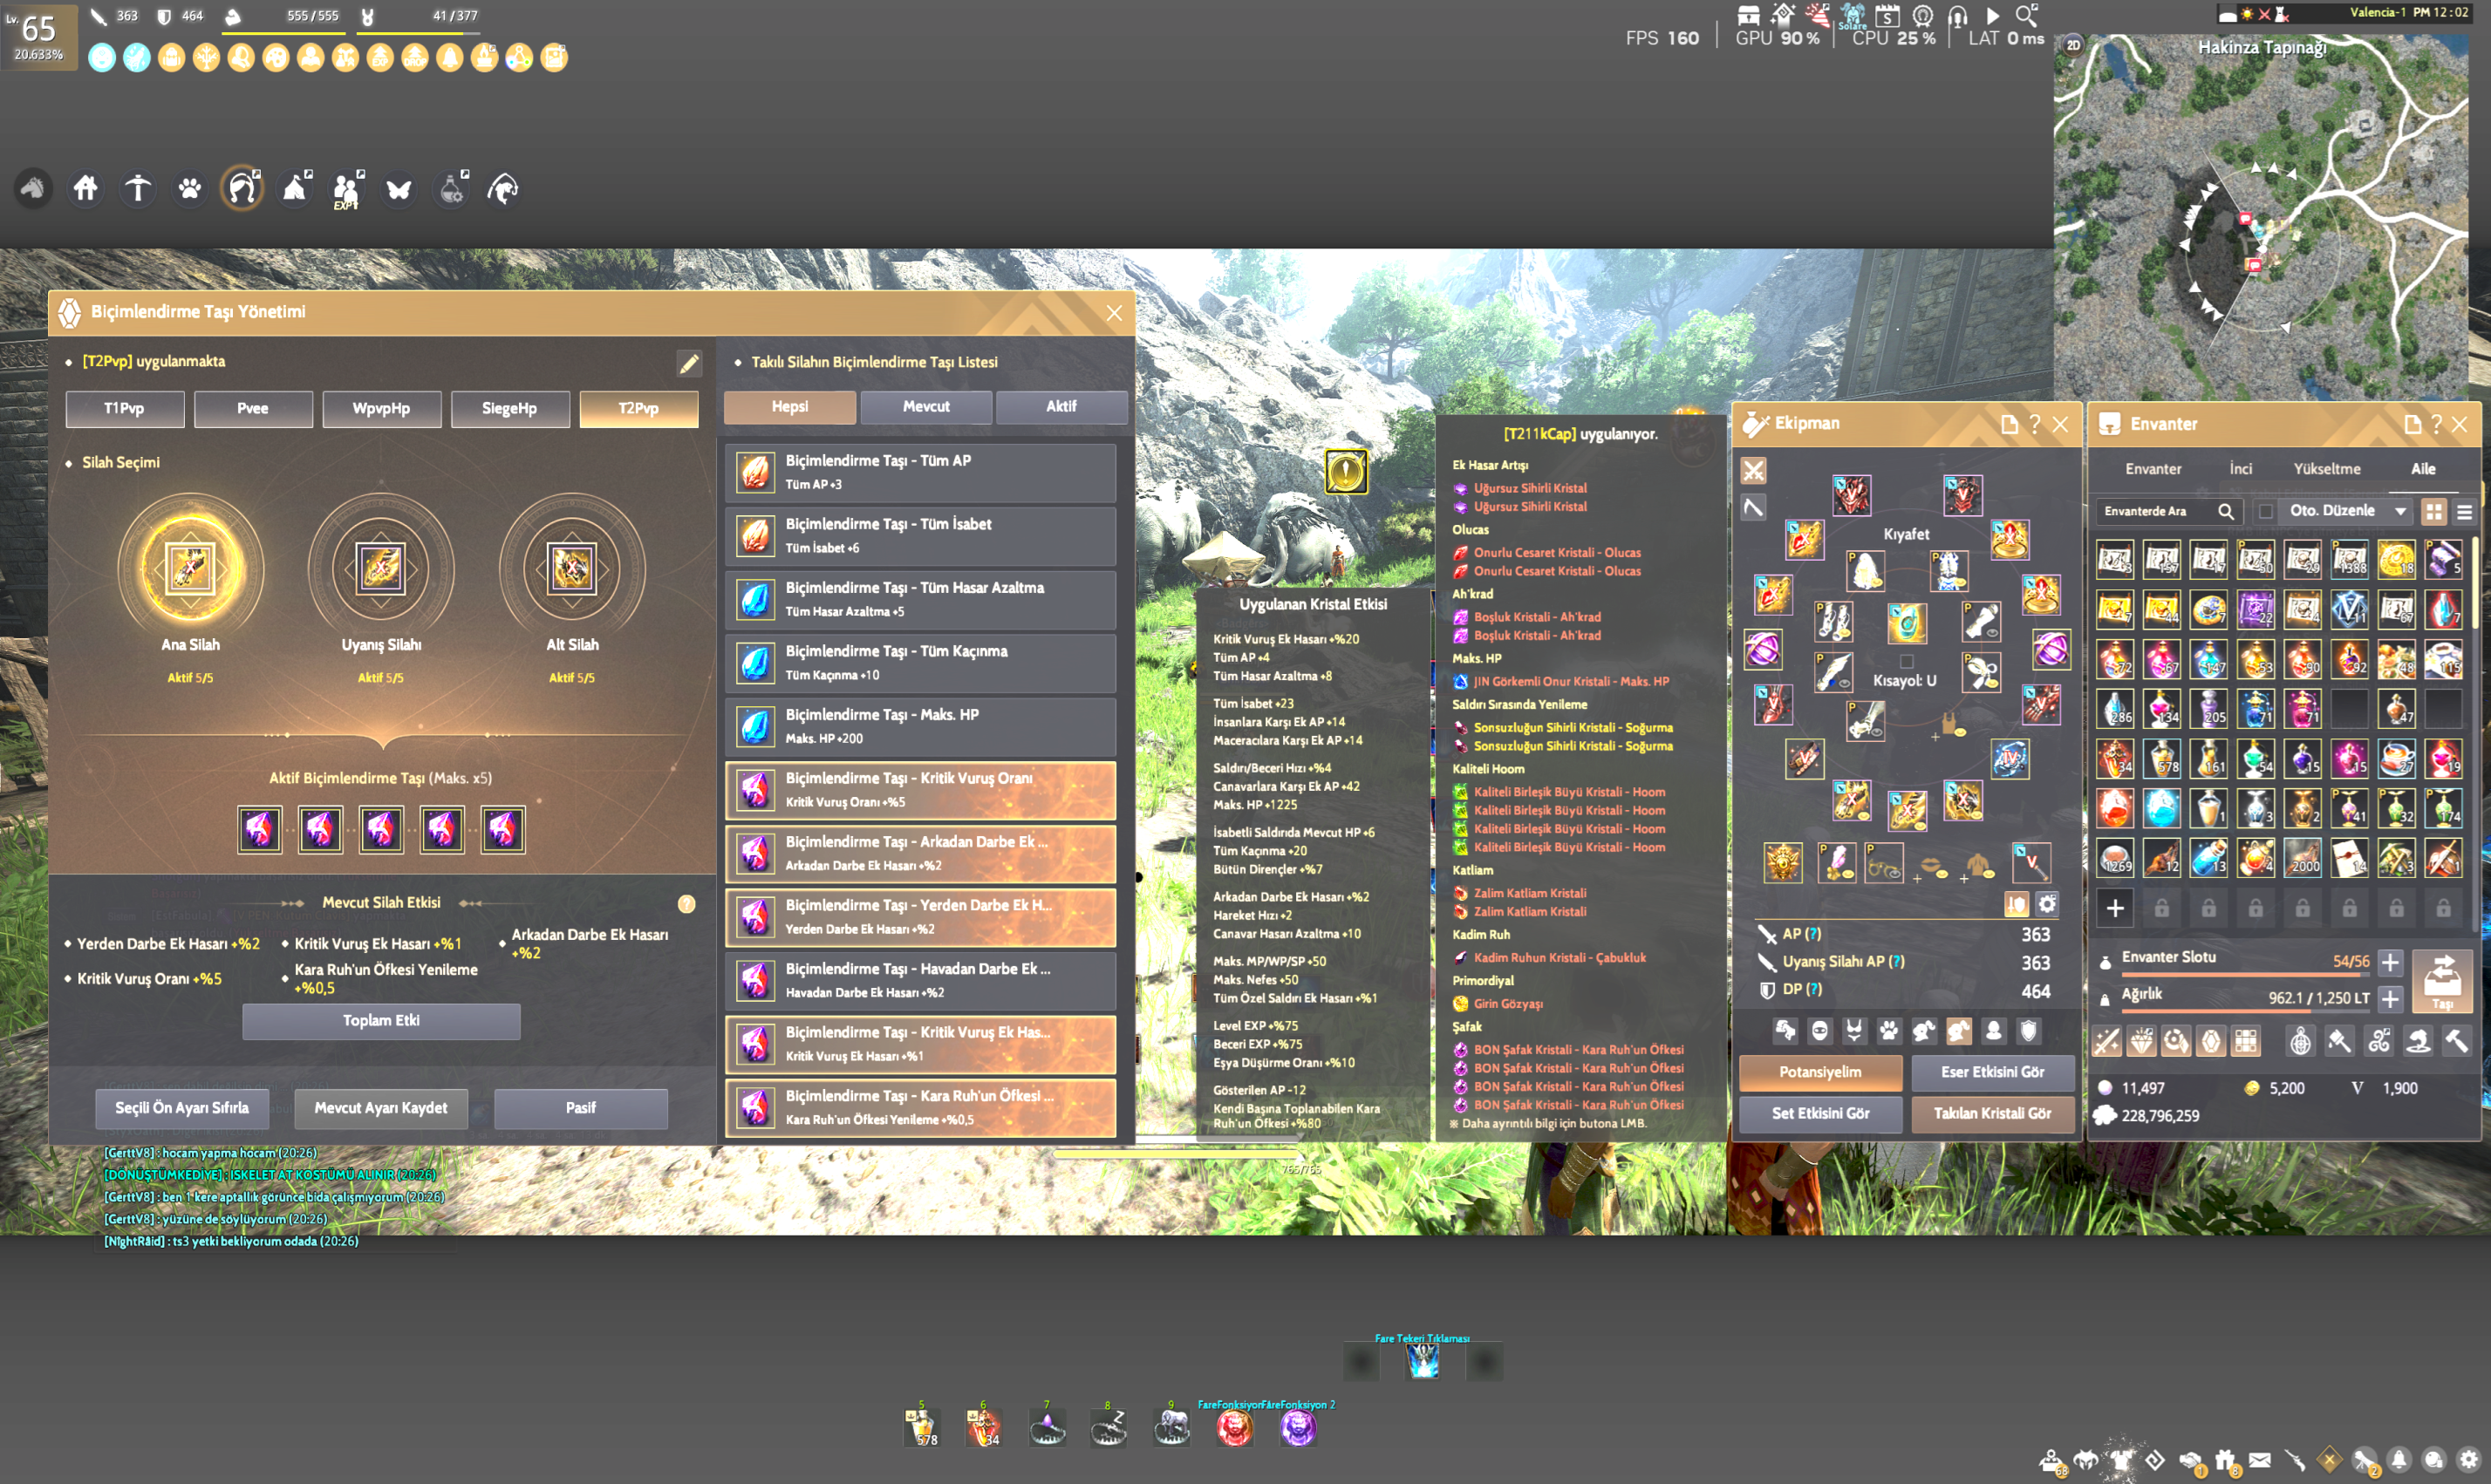Click Eser Etkisini Gör button

click(x=1992, y=1072)
